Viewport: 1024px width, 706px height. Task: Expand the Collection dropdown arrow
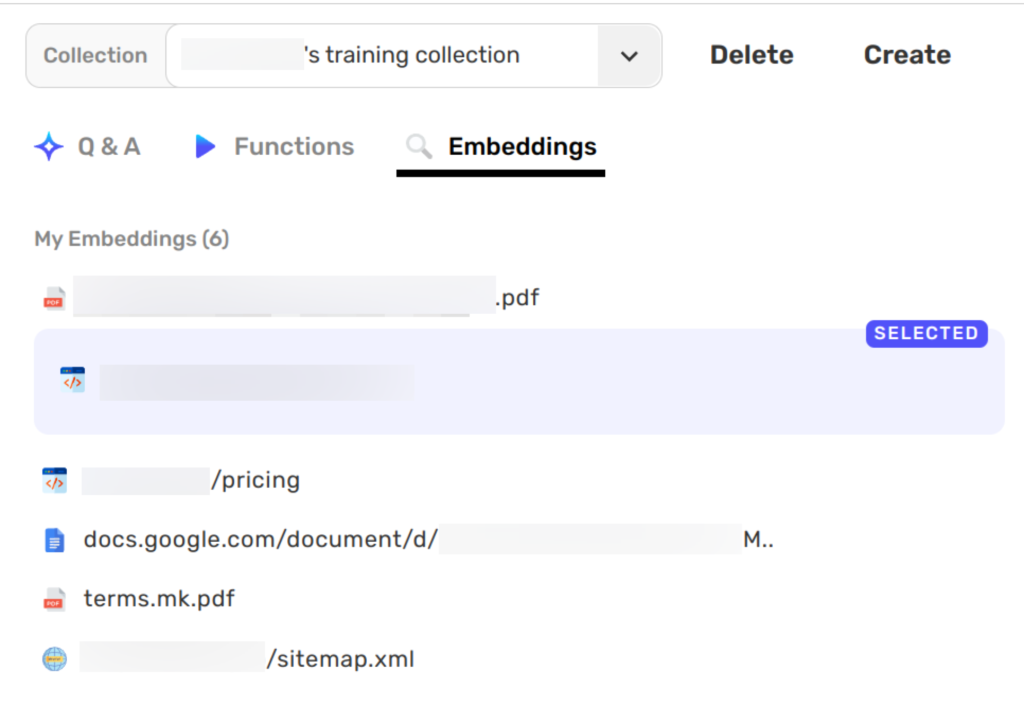pos(629,56)
